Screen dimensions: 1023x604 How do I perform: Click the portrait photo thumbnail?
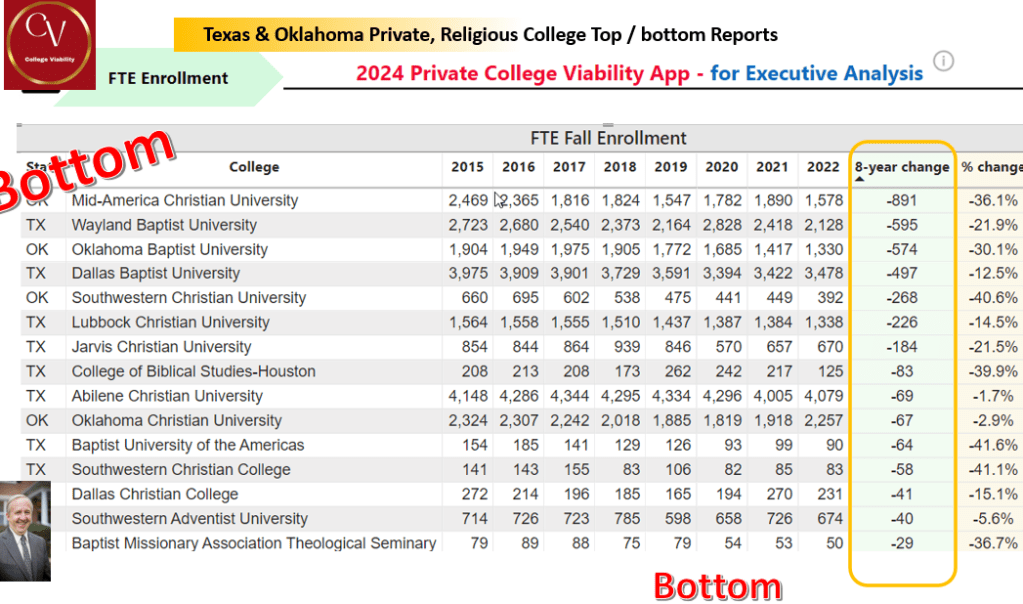click(25, 530)
